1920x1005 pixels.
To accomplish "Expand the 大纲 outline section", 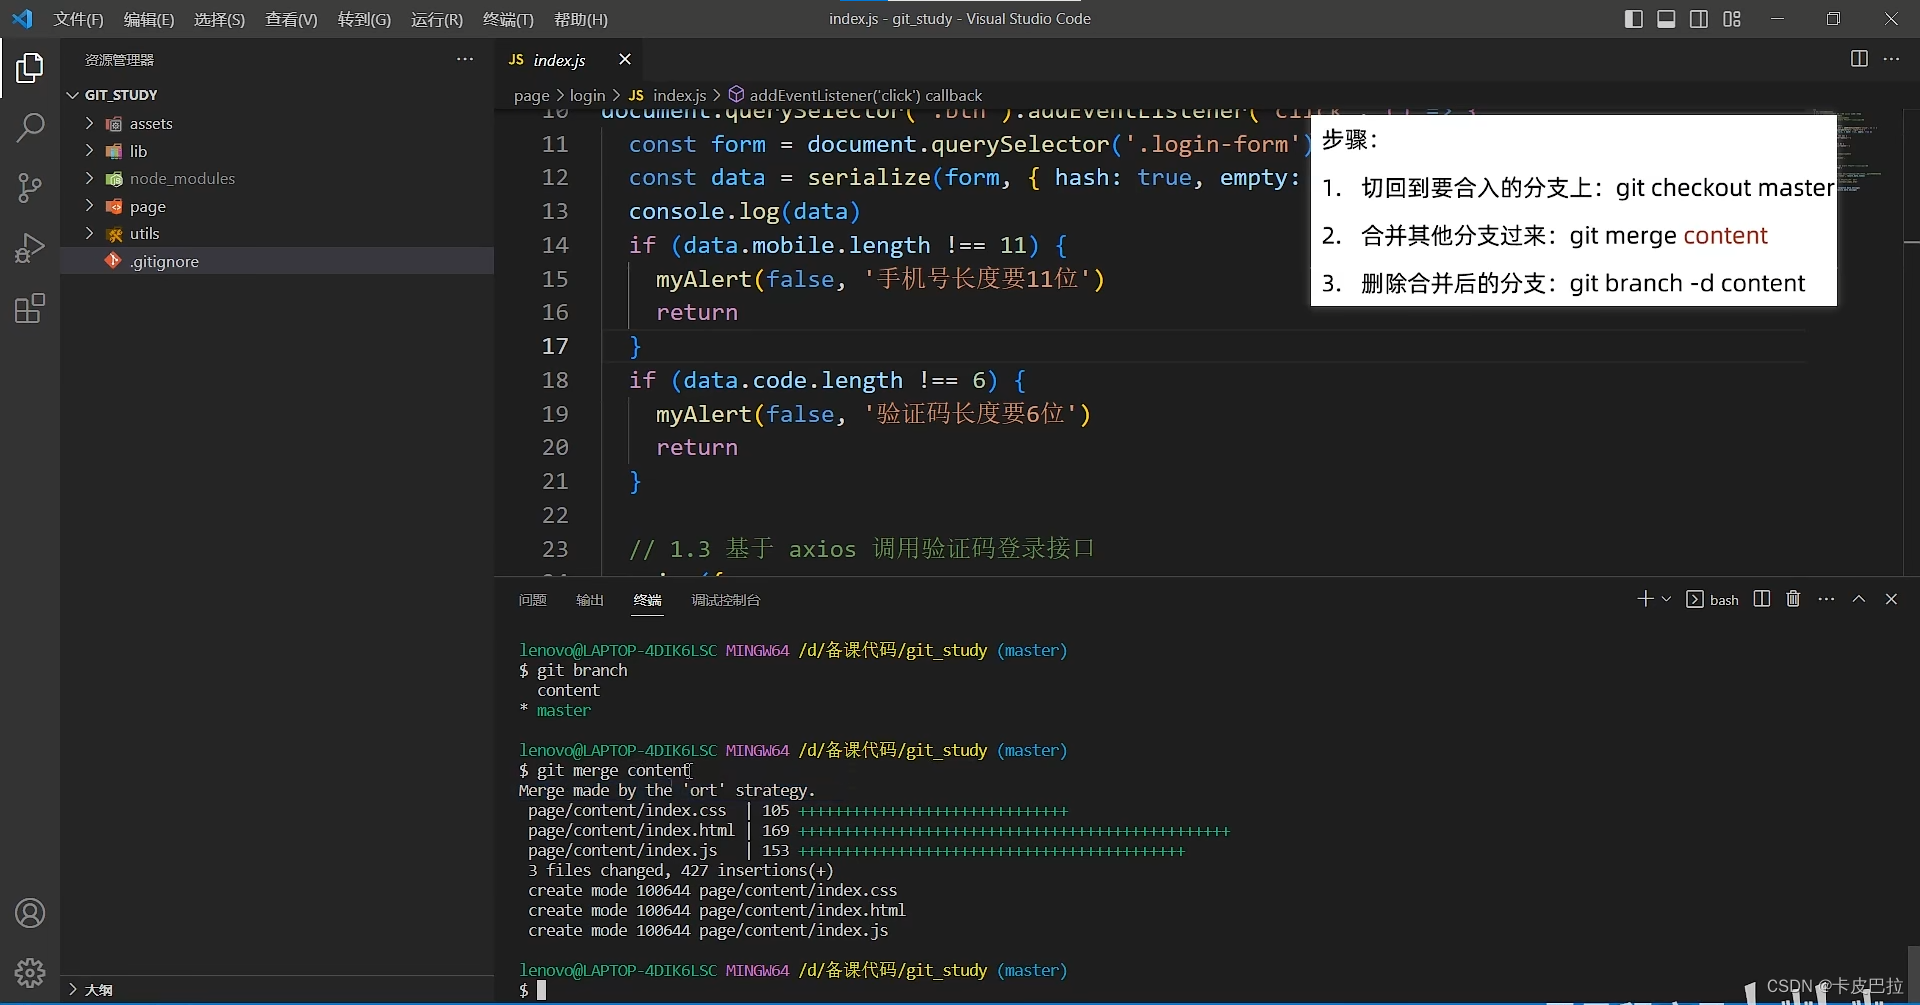I will point(277,989).
